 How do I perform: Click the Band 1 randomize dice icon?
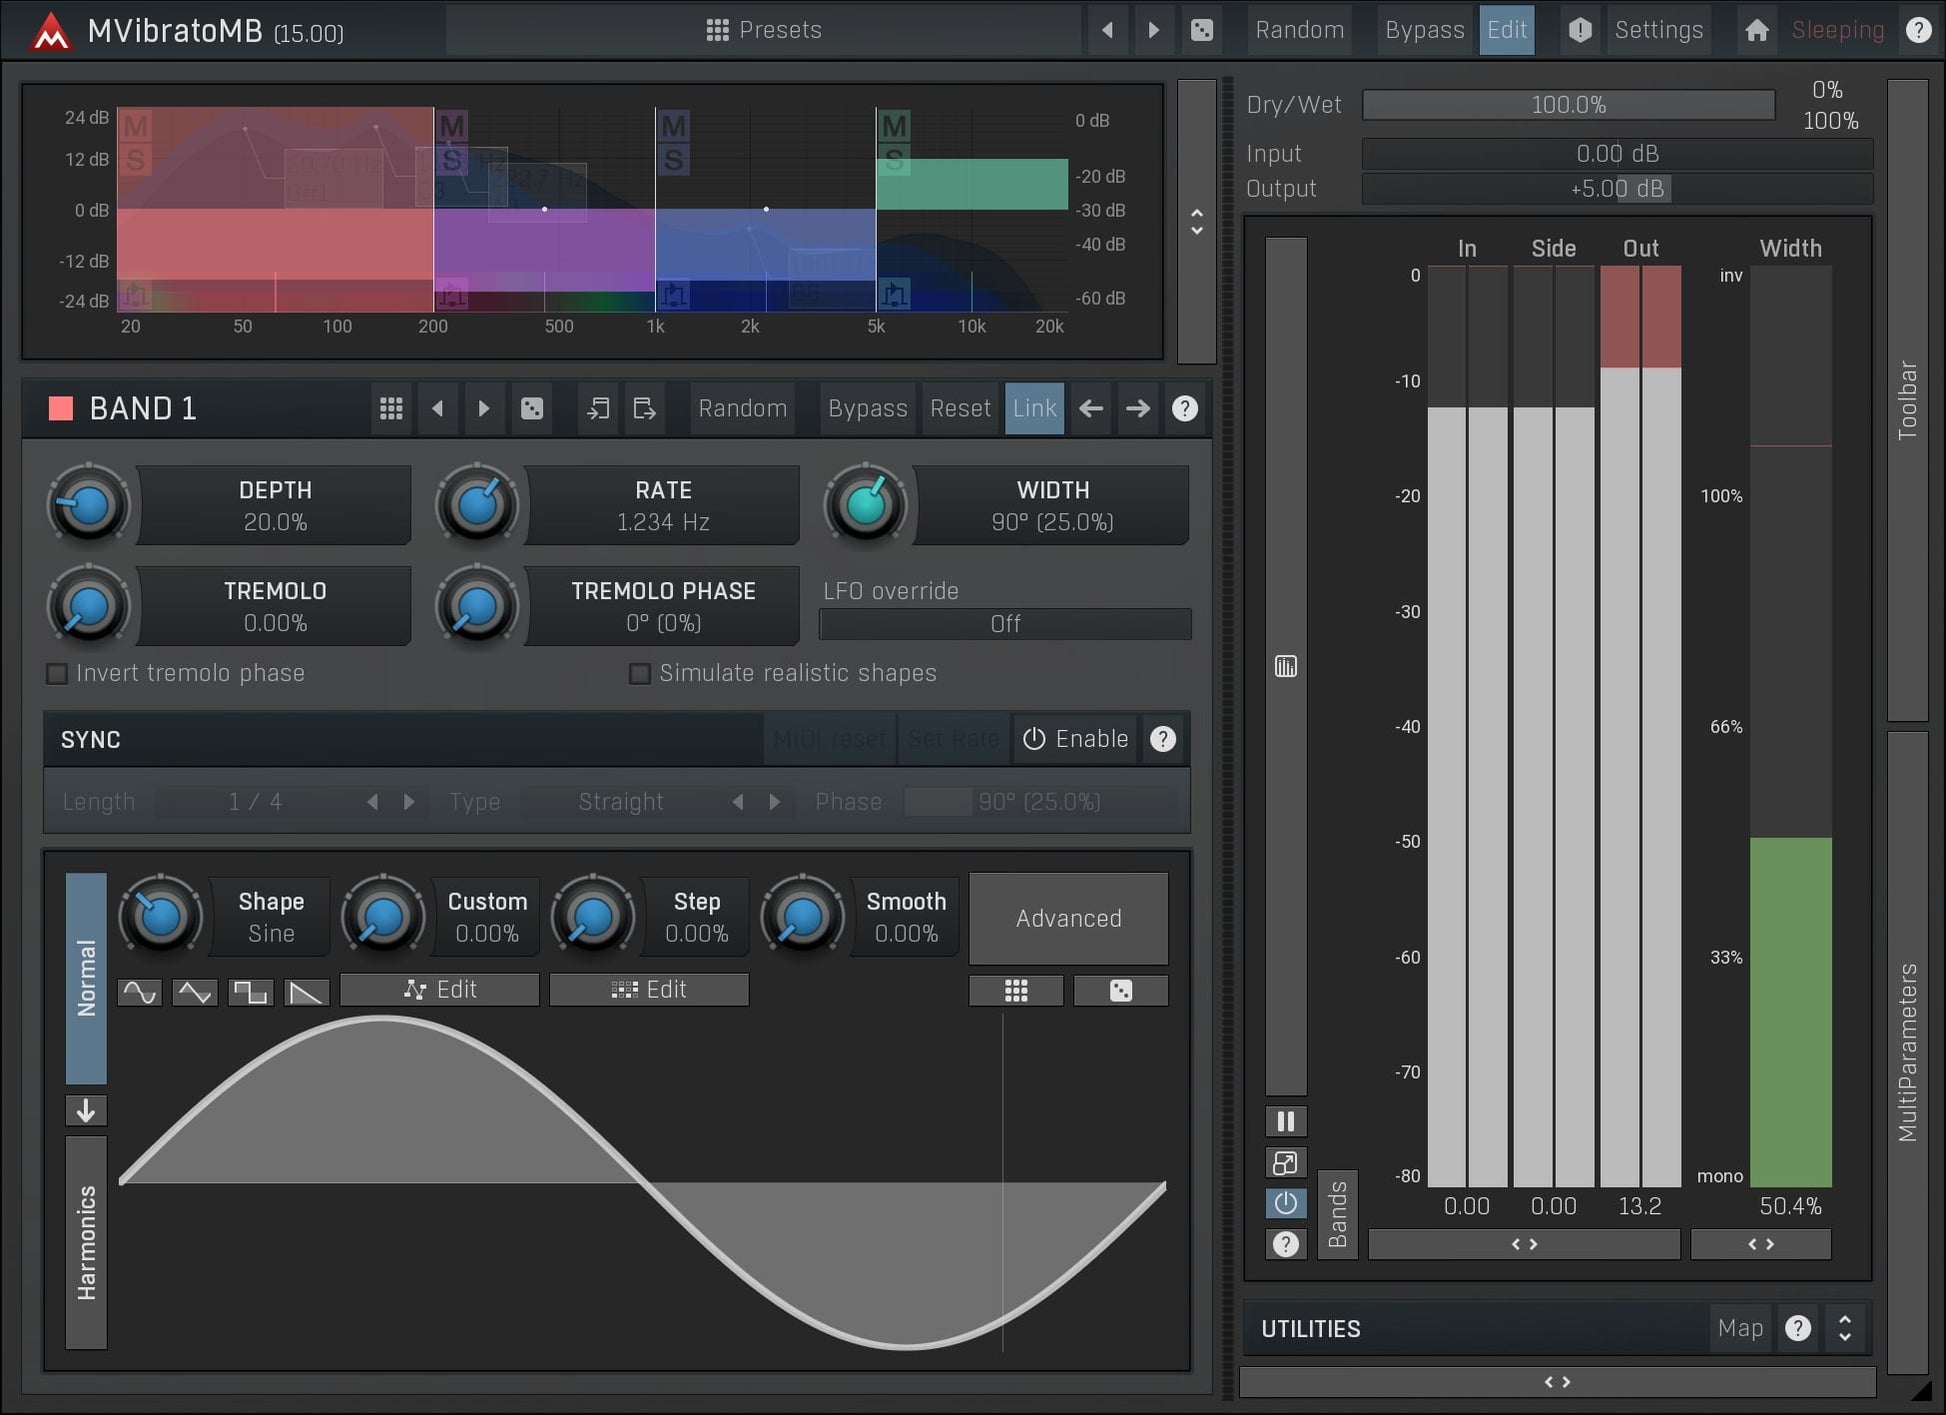[532, 408]
